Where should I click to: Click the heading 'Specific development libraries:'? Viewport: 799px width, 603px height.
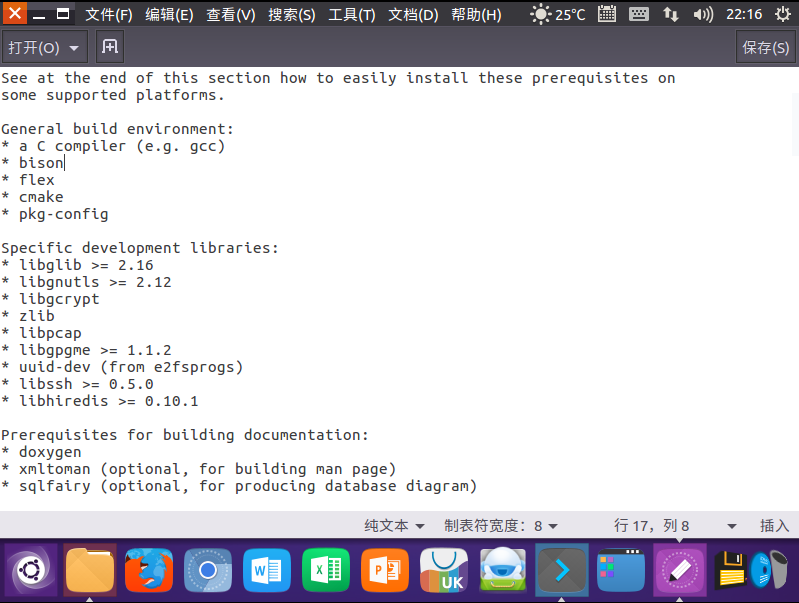140,248
